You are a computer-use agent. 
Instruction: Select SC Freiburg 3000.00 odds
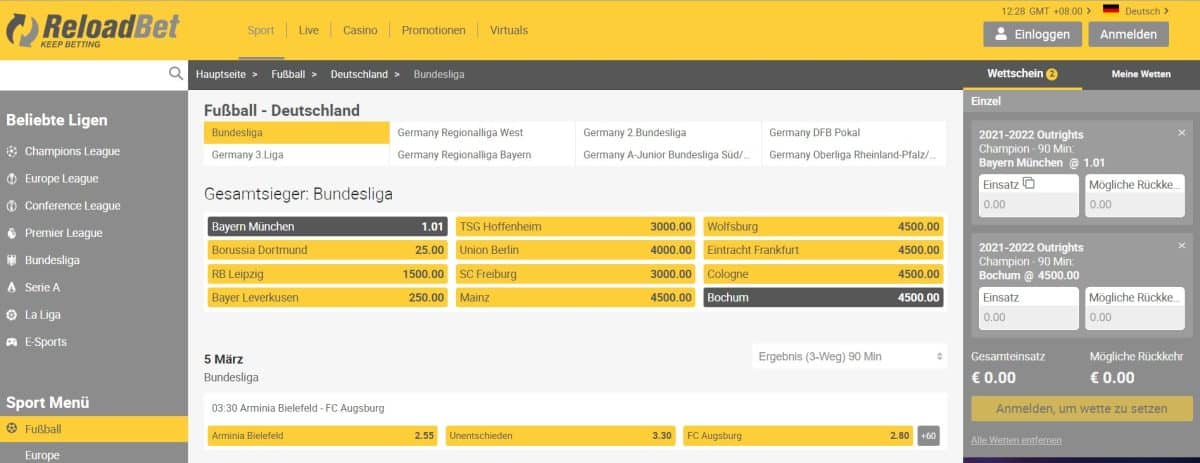click(576, 274)
